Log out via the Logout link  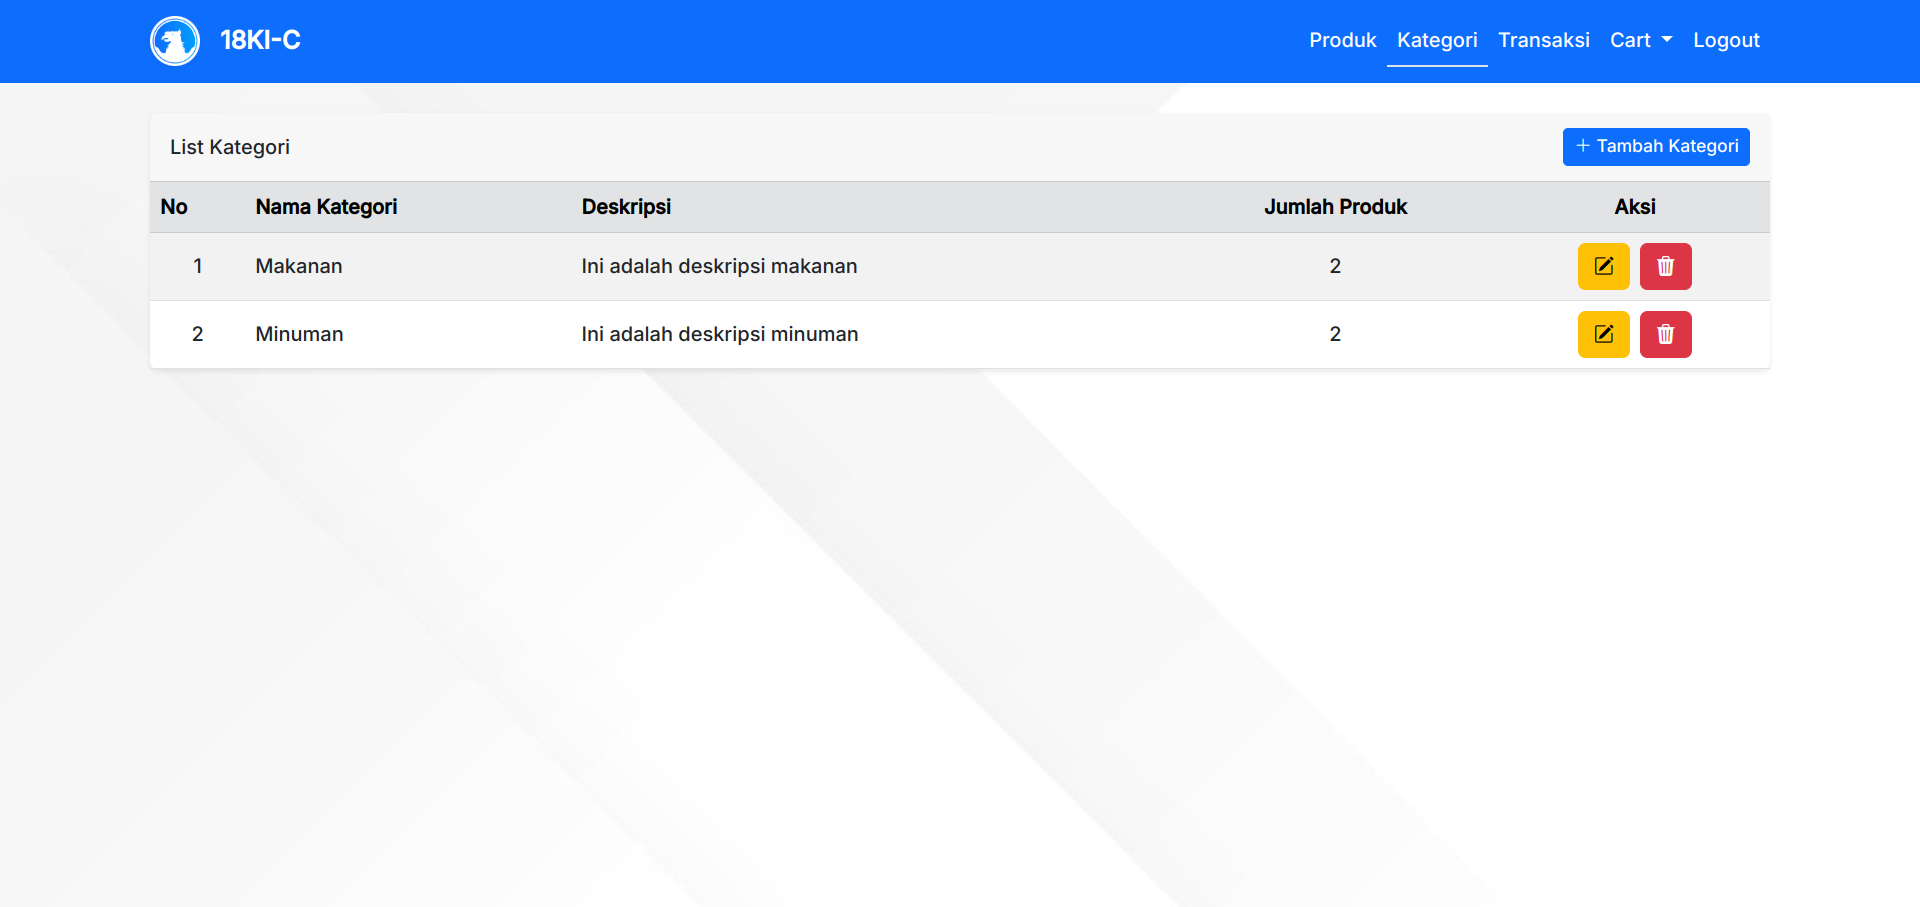pyautogui.click(x=1725, y=40)
